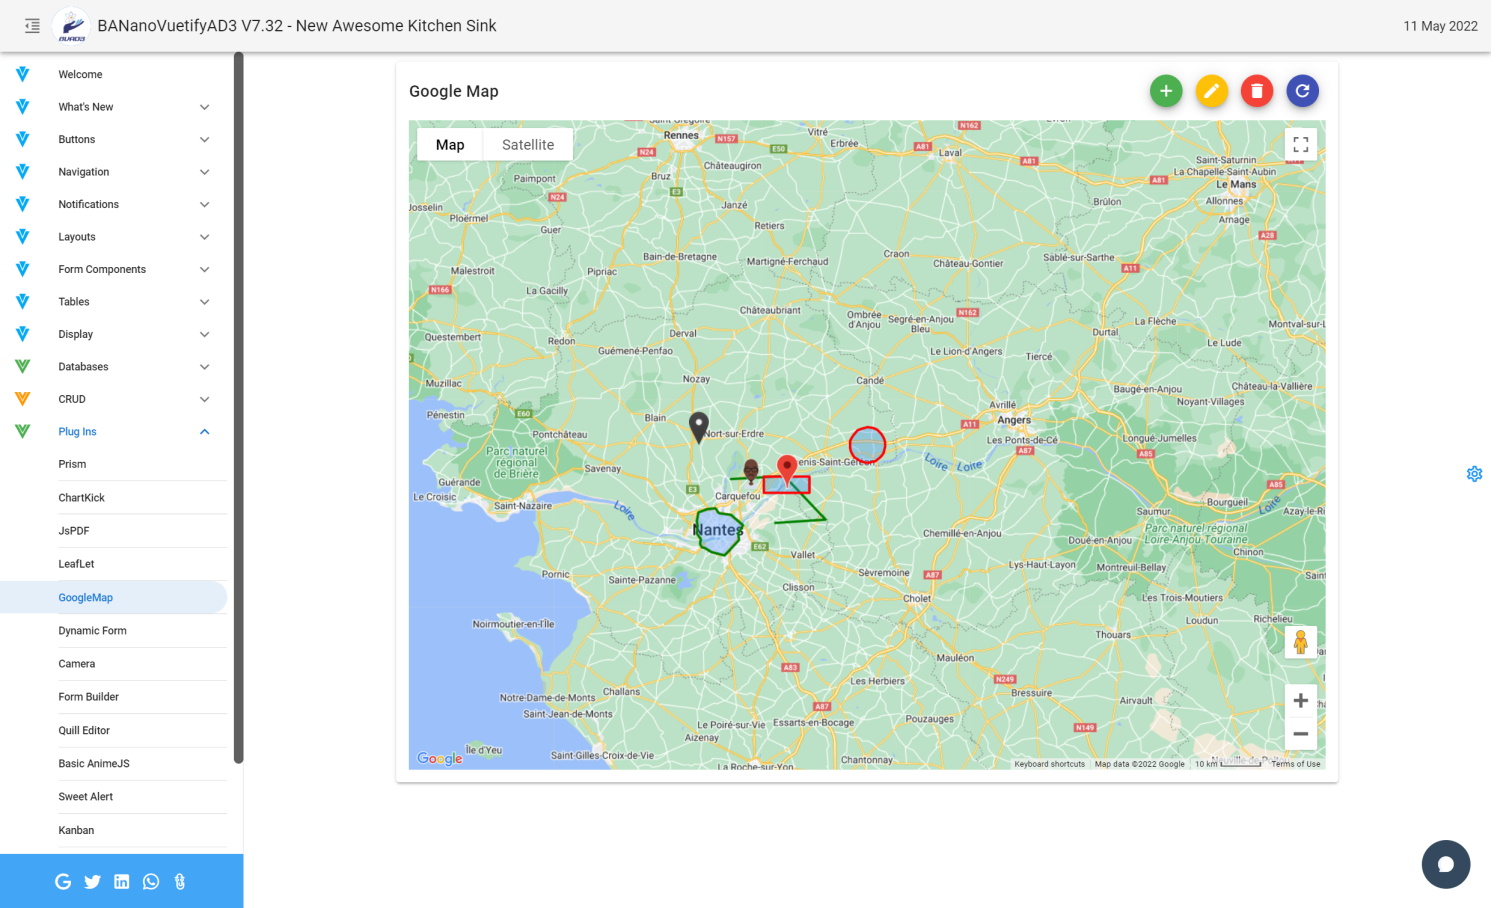The width and height of the screenshot is (1500, 908).
Task: Click the Google logo on map
Action: pyautogui.click(x=440, y=758)
